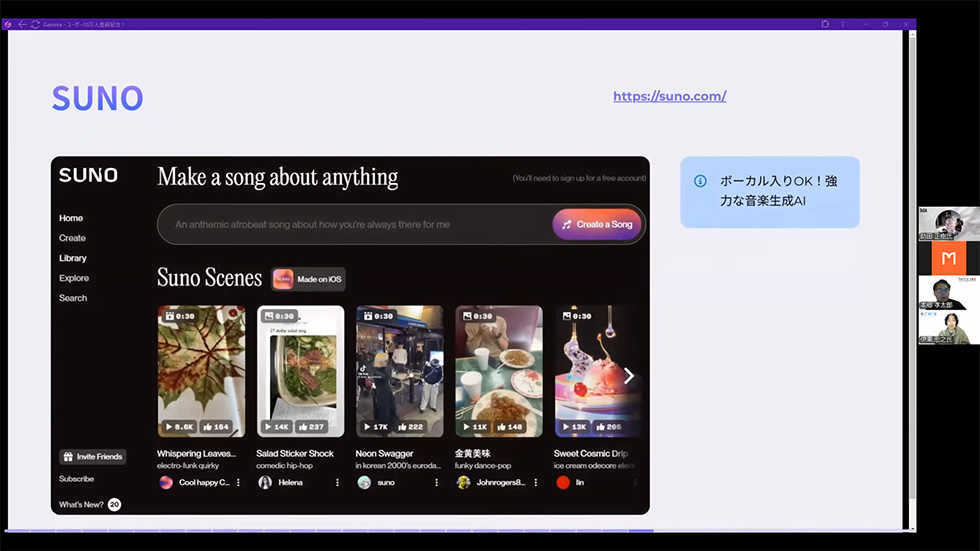This screenshot has height=551, width=980.
Task: Open the three-dot window menu
Action: [842, 24]
